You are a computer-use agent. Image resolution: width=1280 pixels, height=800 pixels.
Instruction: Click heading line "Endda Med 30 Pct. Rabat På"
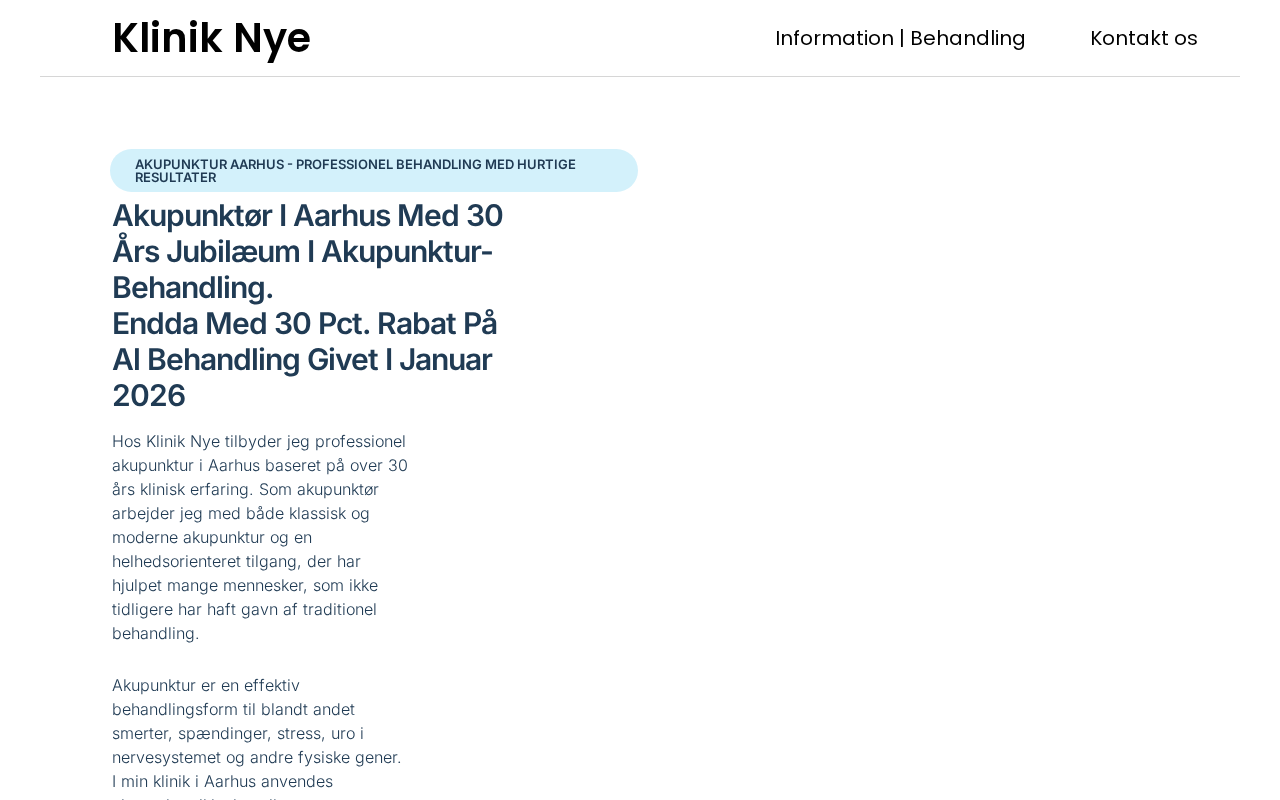304,324
